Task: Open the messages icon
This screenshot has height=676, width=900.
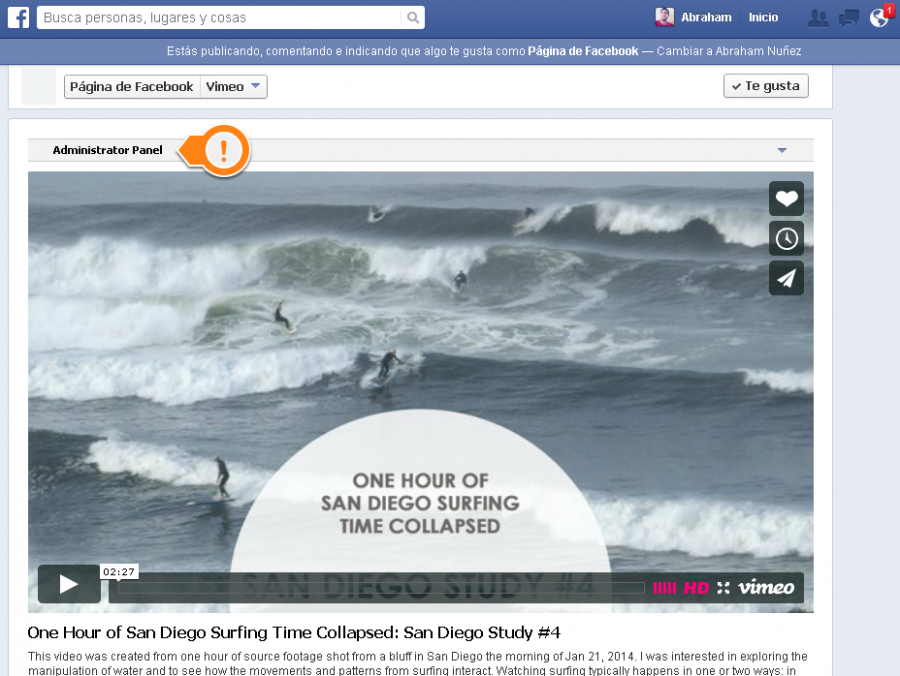Action: click(849, 18)
